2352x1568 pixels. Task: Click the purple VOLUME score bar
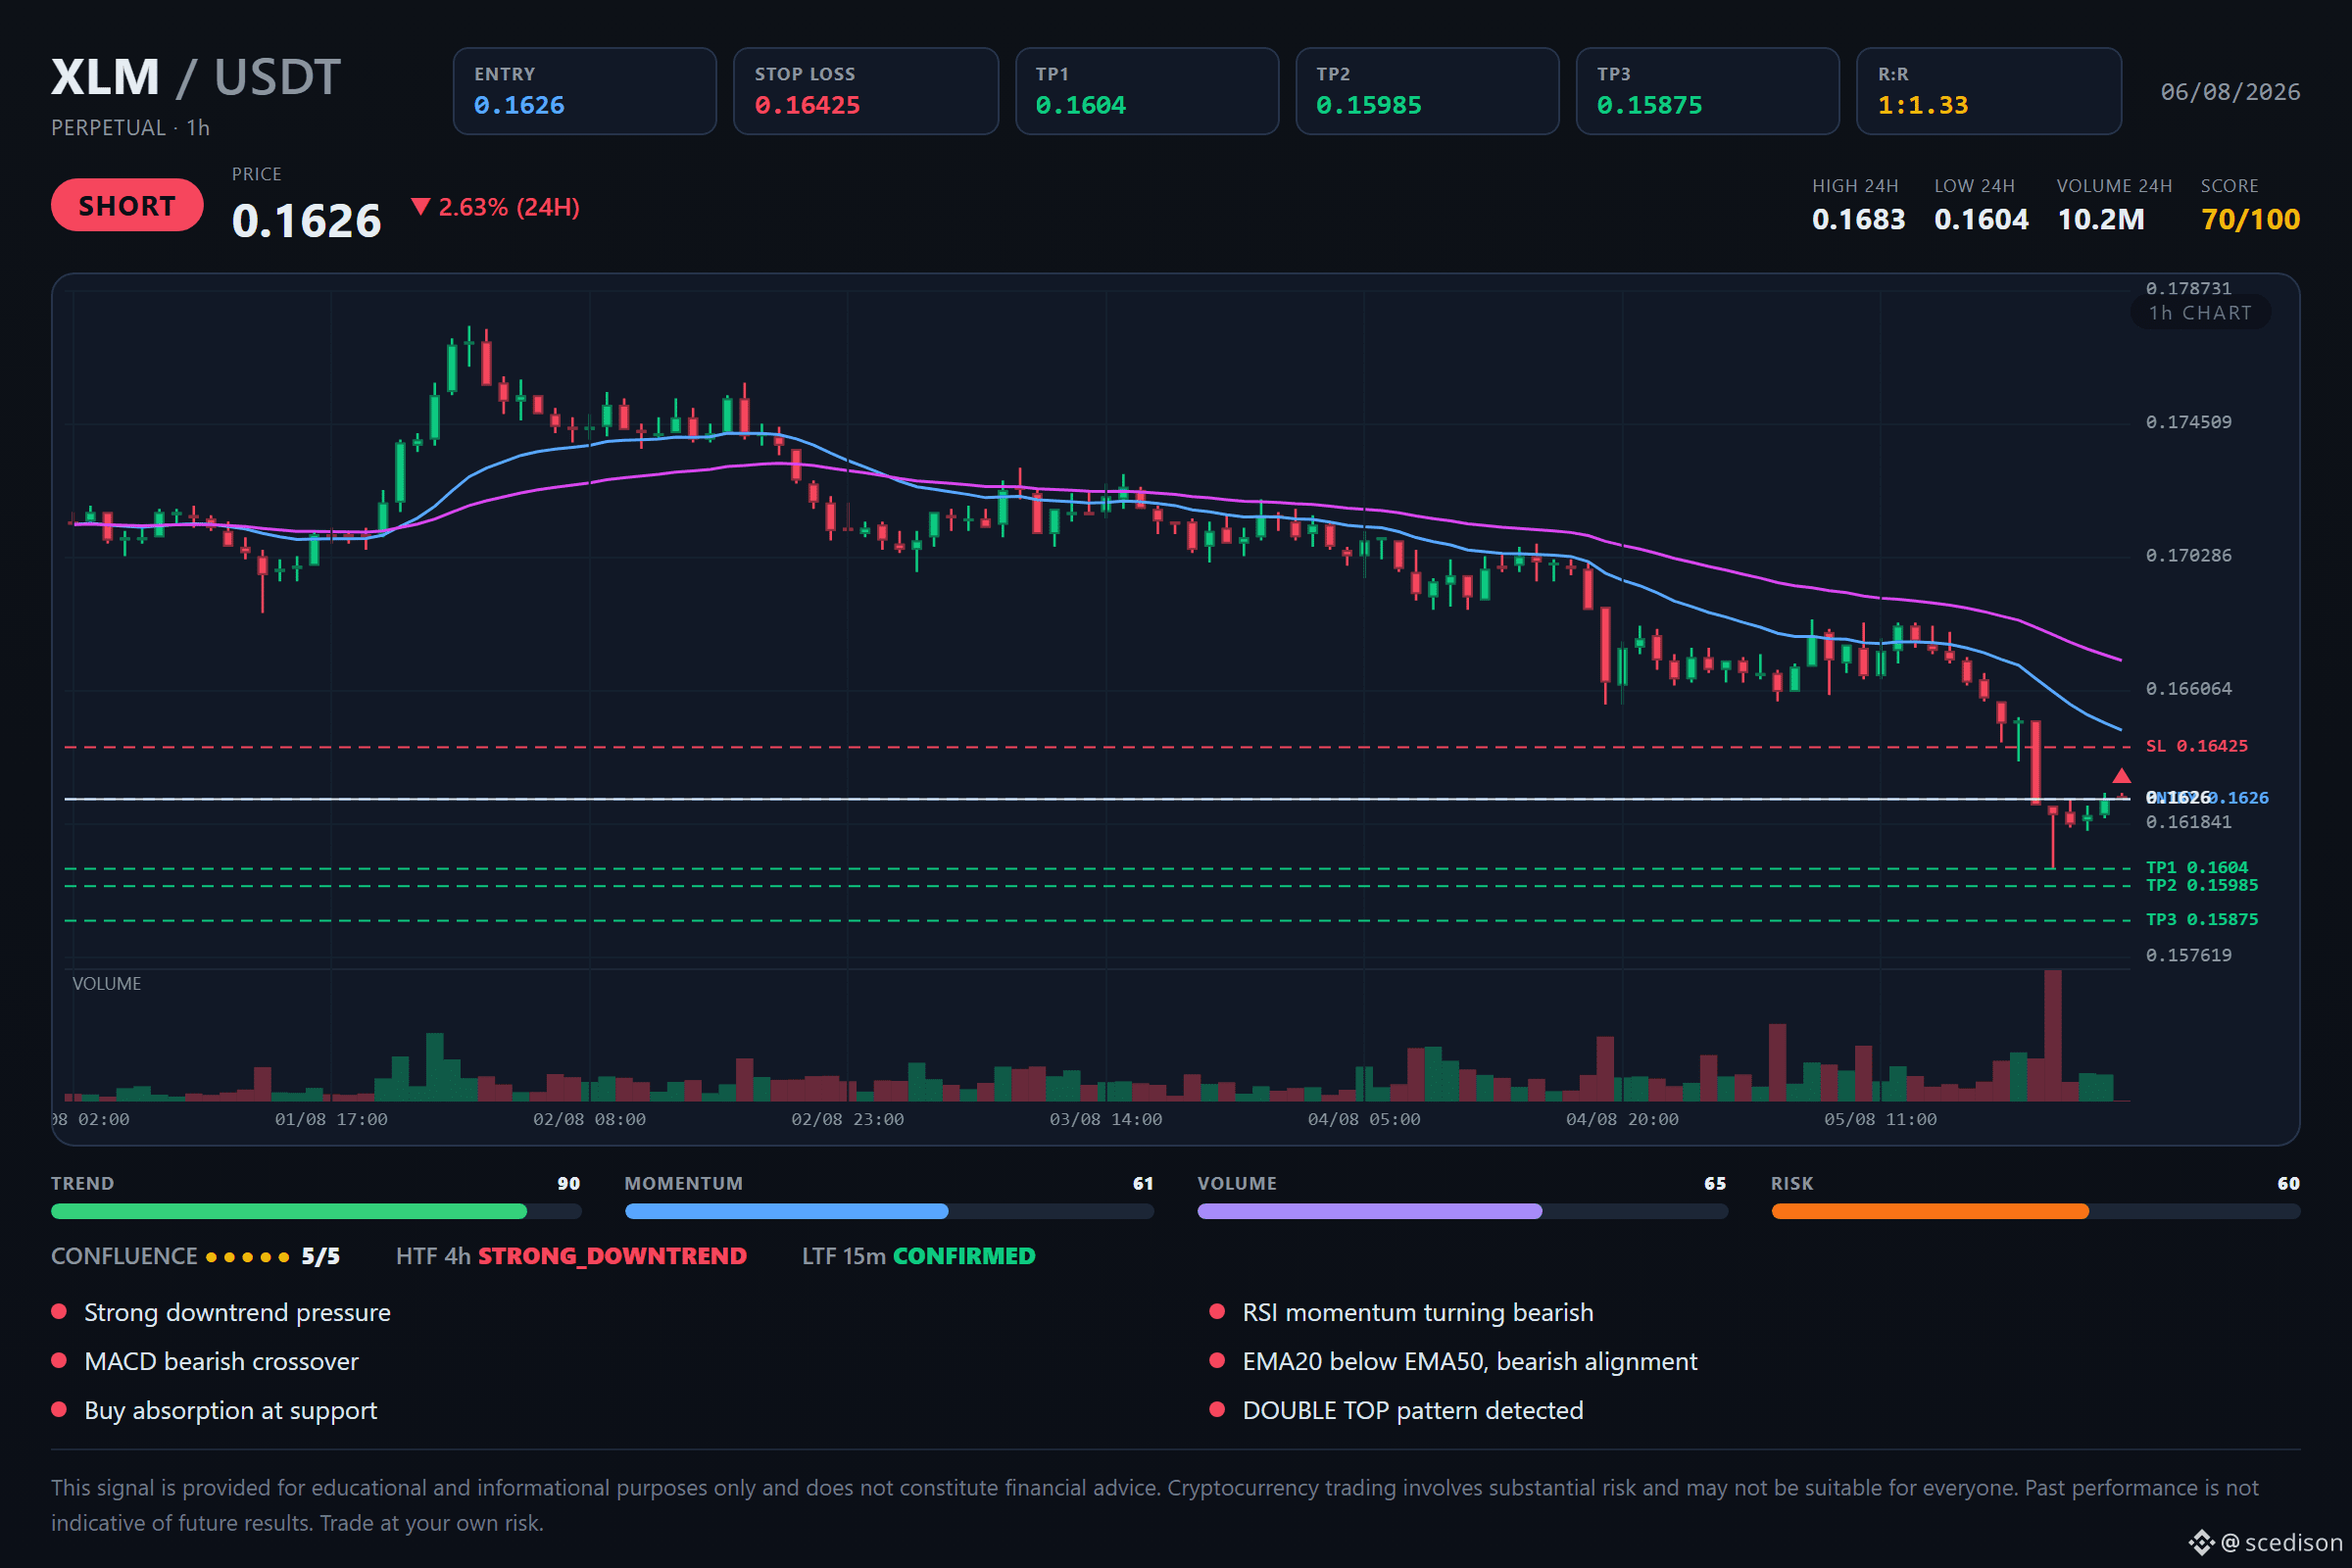tap(1462, 1212)
